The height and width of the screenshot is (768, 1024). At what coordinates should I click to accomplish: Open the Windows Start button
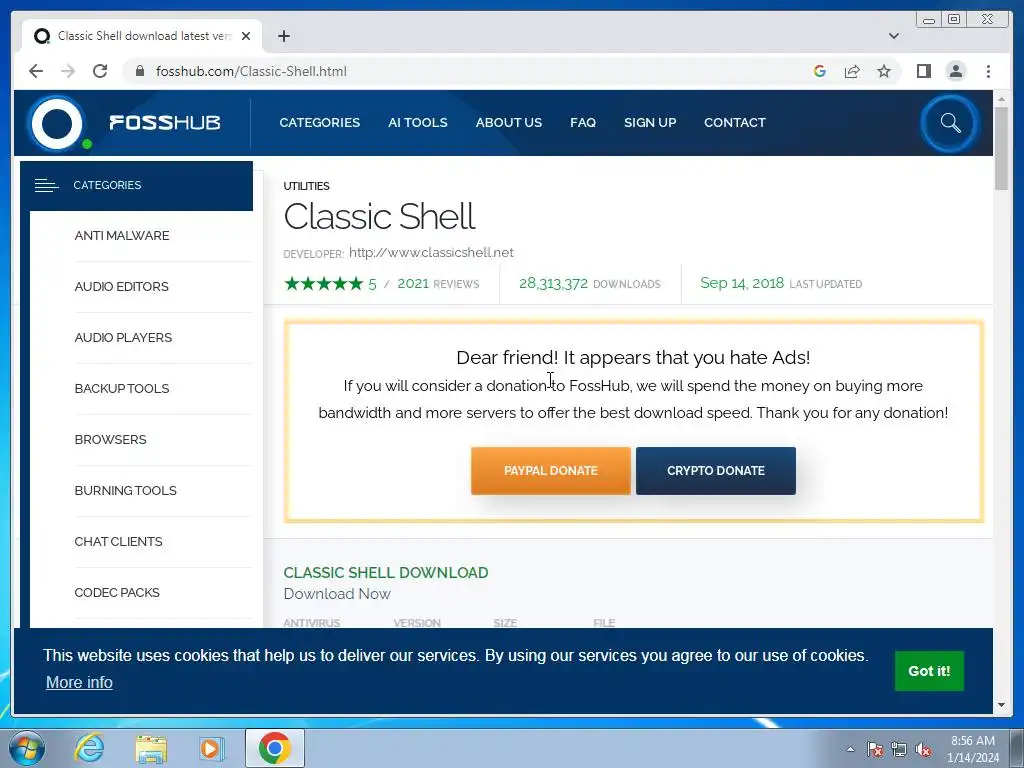pyautogui.click(x=27, y=748)
